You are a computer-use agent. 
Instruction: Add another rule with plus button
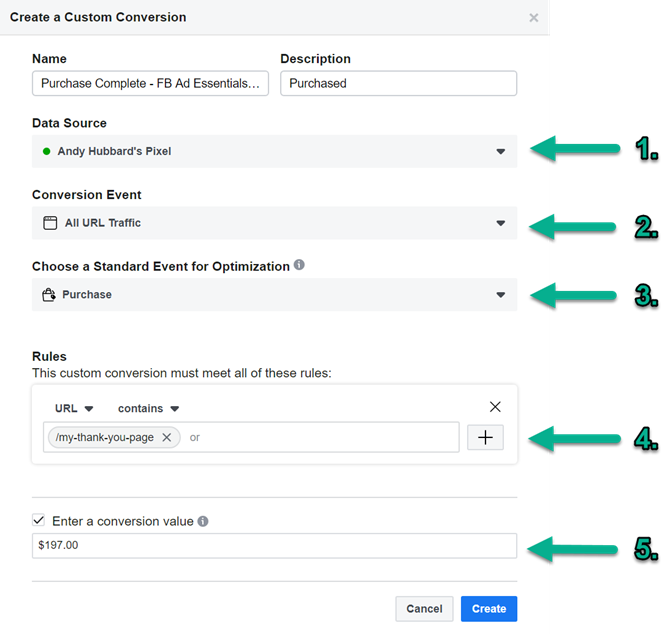[x=485, y=437]
